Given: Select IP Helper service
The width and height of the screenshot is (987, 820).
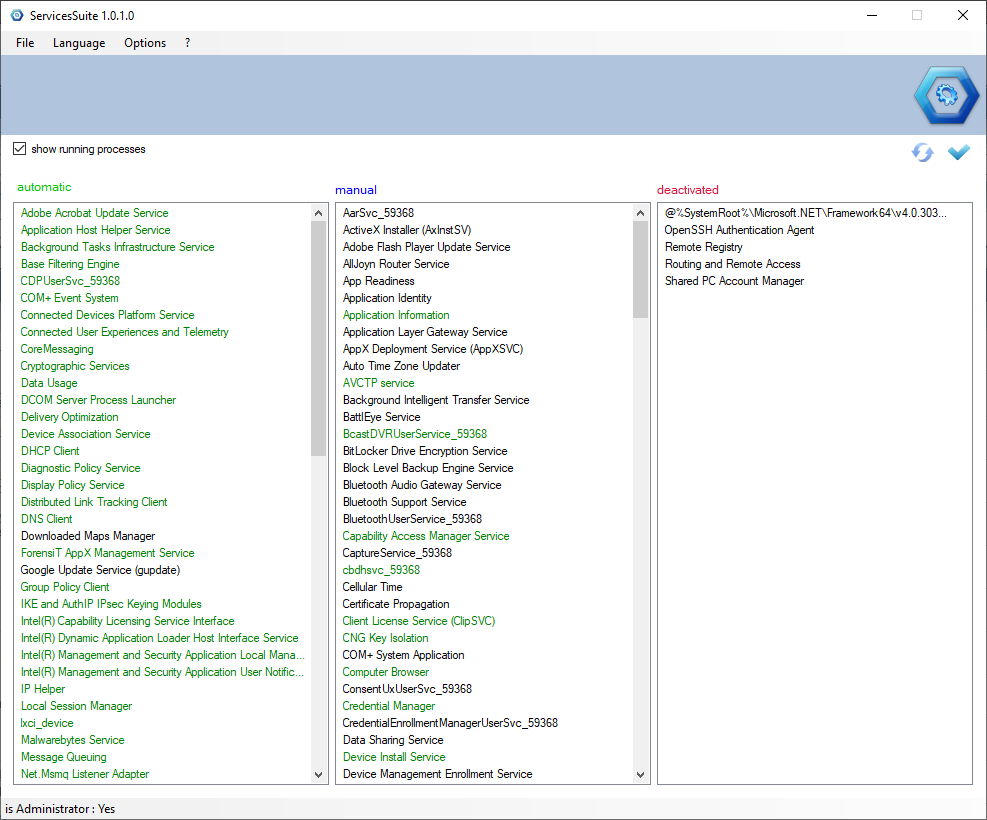Looking at the screenshot, I should (x=43, y=688).
